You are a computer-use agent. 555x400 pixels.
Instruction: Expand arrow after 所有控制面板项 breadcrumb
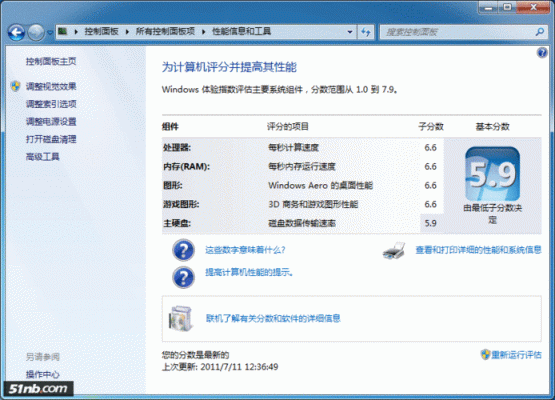tap(204, 32)
